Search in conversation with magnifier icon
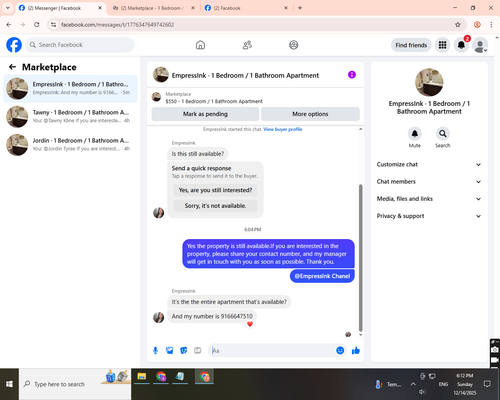Screen dimensions: 500x400 point(443,134)
